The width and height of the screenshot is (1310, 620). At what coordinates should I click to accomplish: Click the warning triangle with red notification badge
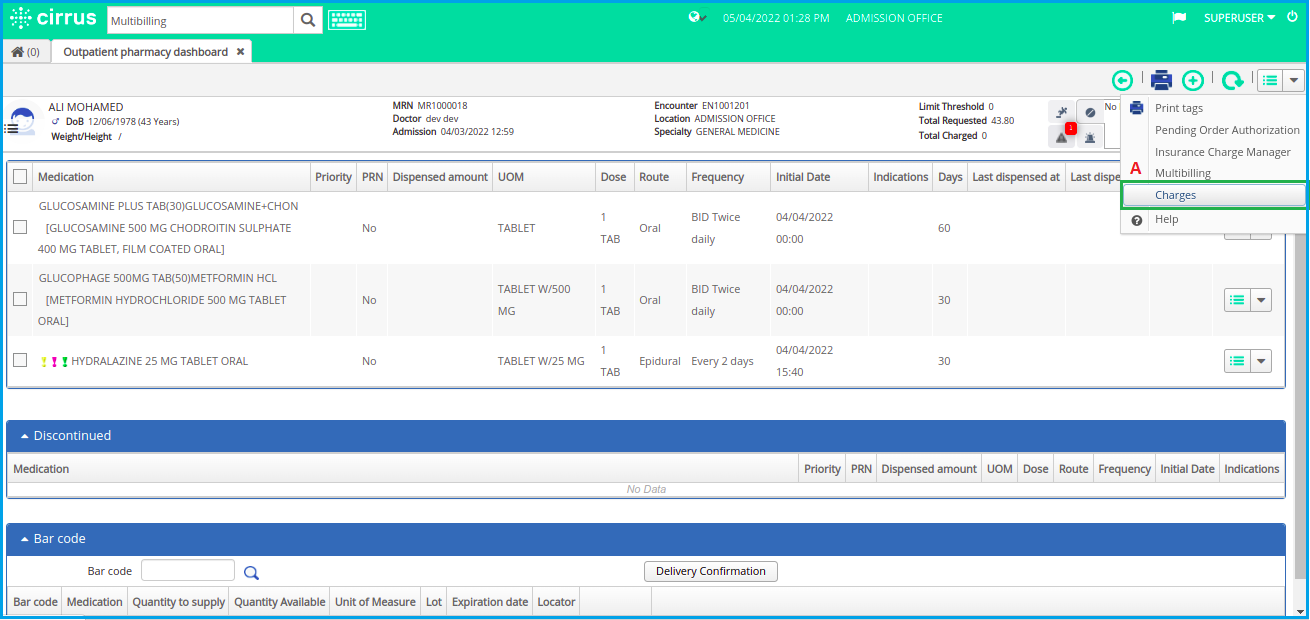coord(1062,136)
